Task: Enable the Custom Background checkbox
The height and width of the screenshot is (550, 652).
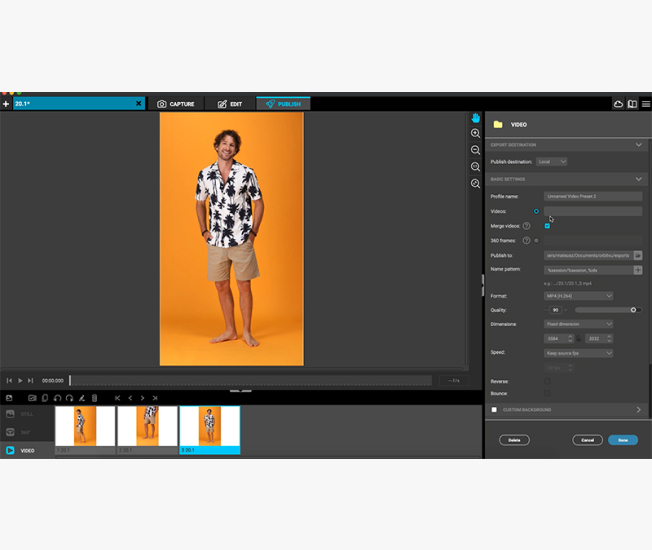Action: (494, 409)
